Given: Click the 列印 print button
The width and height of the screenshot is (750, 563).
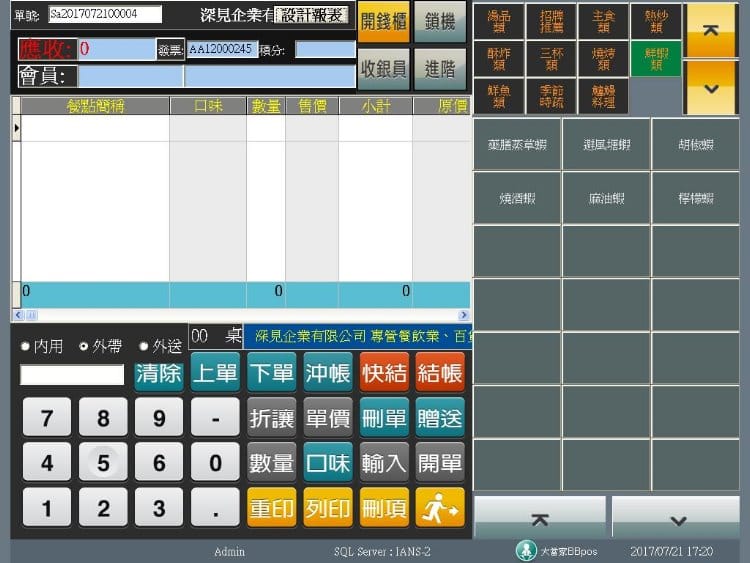Looking at the screenshot, I should click(x=328, y=508).
